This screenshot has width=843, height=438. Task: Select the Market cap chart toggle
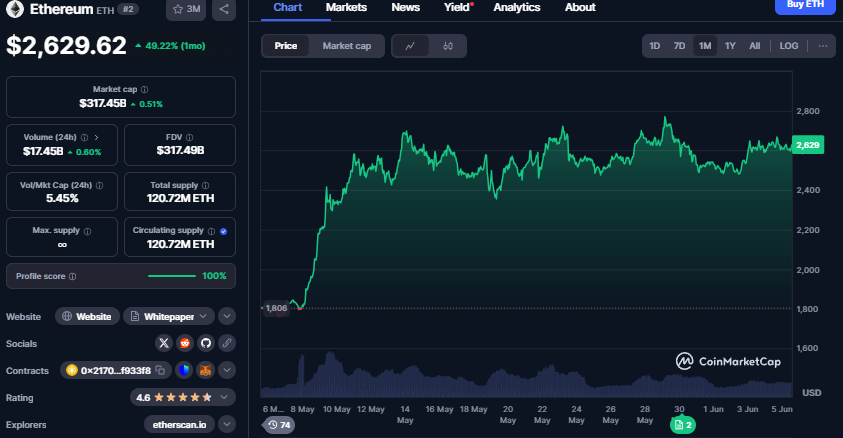[347, 46]
